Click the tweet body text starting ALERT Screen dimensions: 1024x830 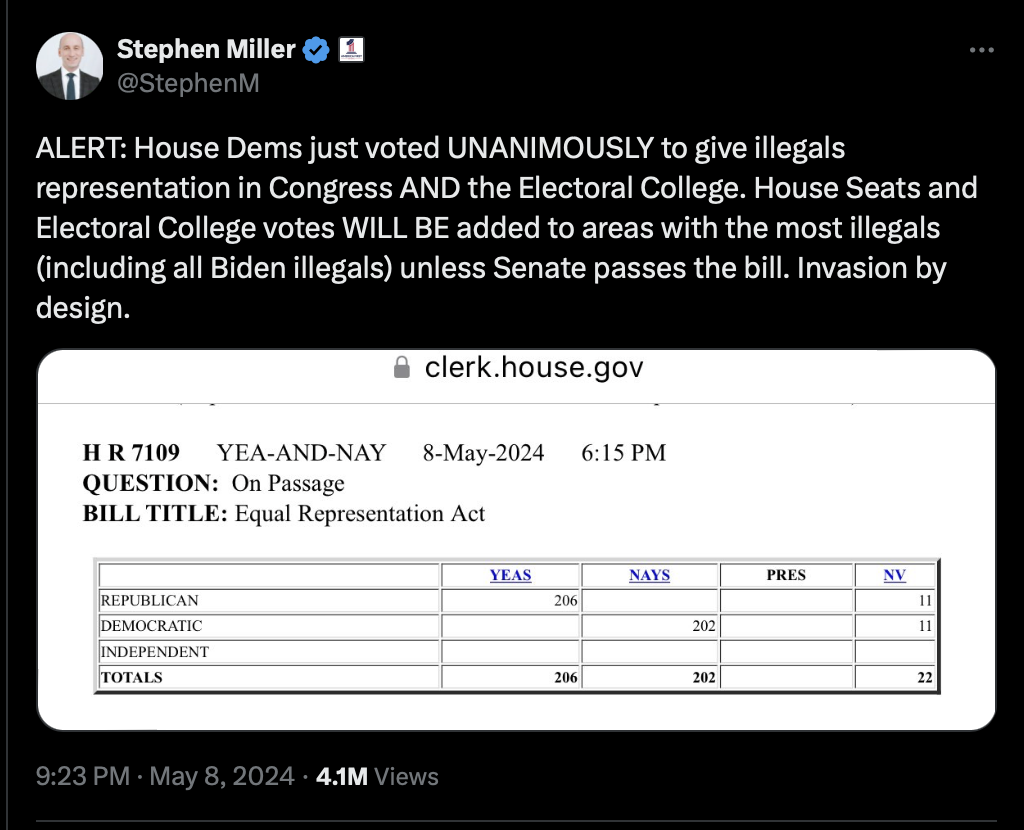click(x=506, y=228)
